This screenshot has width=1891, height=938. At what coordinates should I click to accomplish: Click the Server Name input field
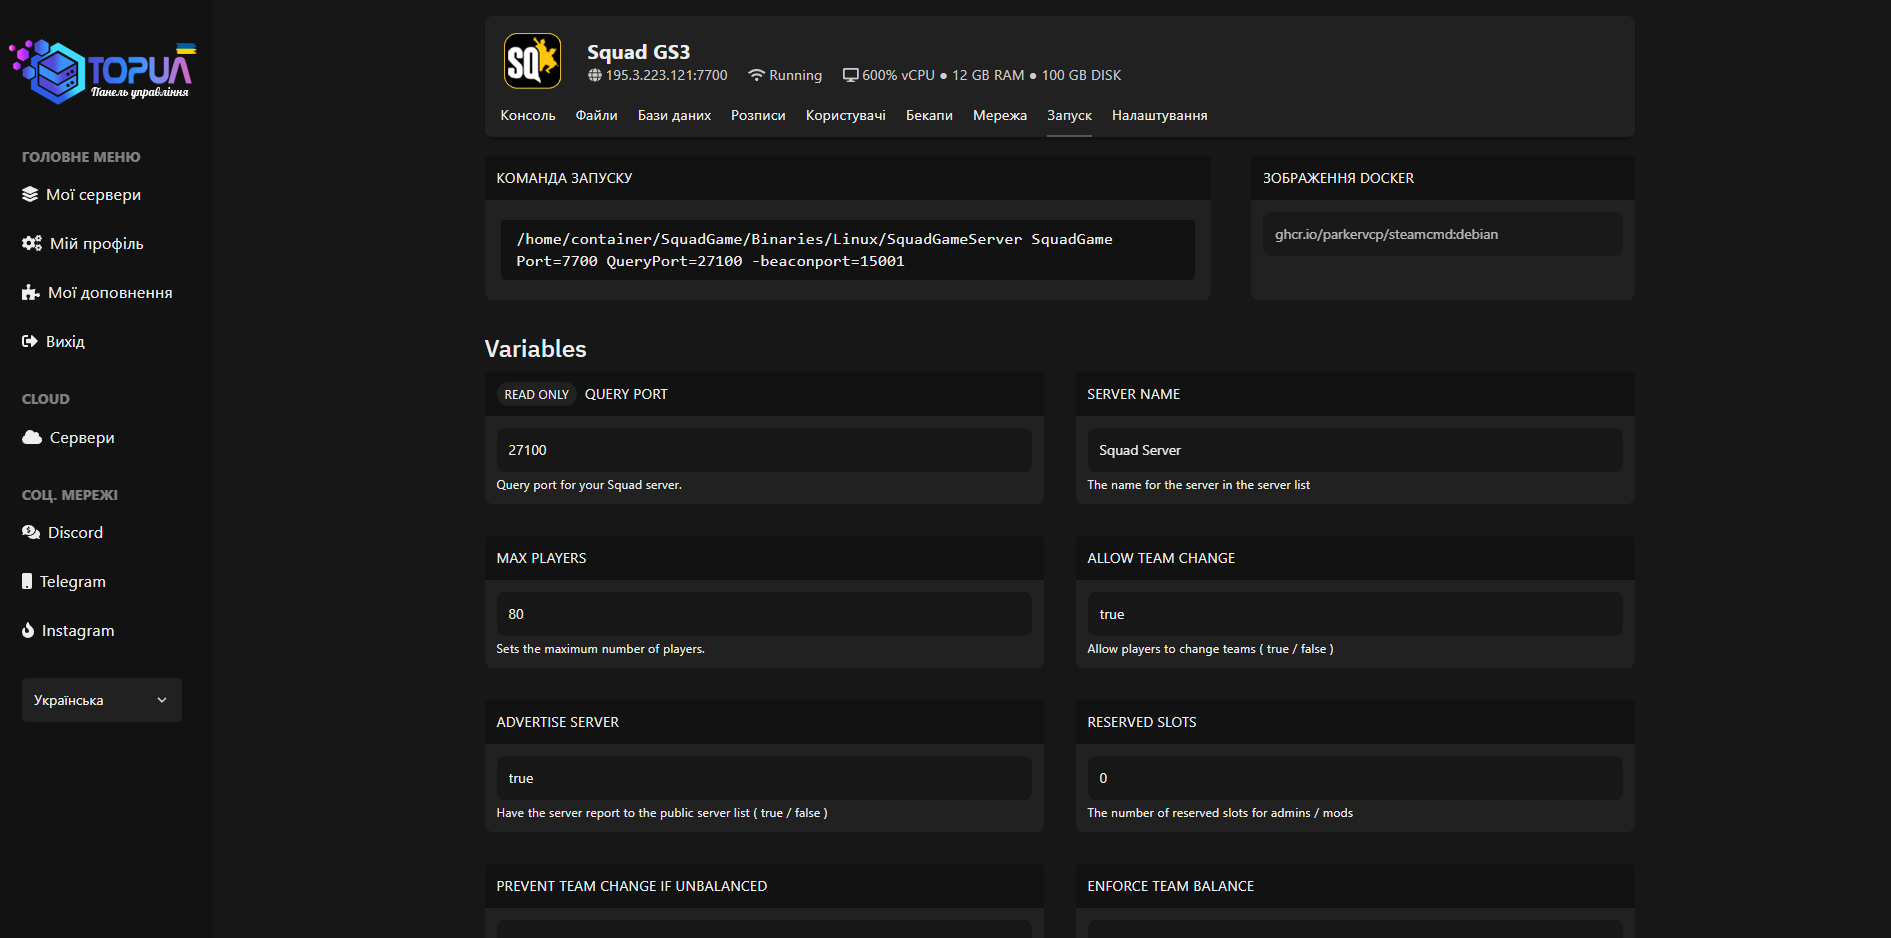(1354, 450)
